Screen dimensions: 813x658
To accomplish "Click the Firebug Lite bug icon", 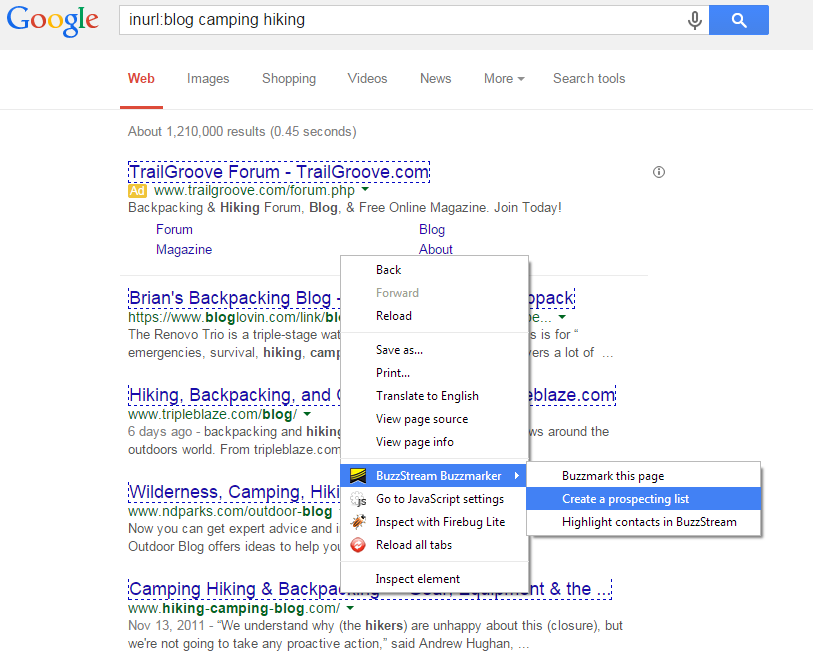I will [x=358, y=522].
